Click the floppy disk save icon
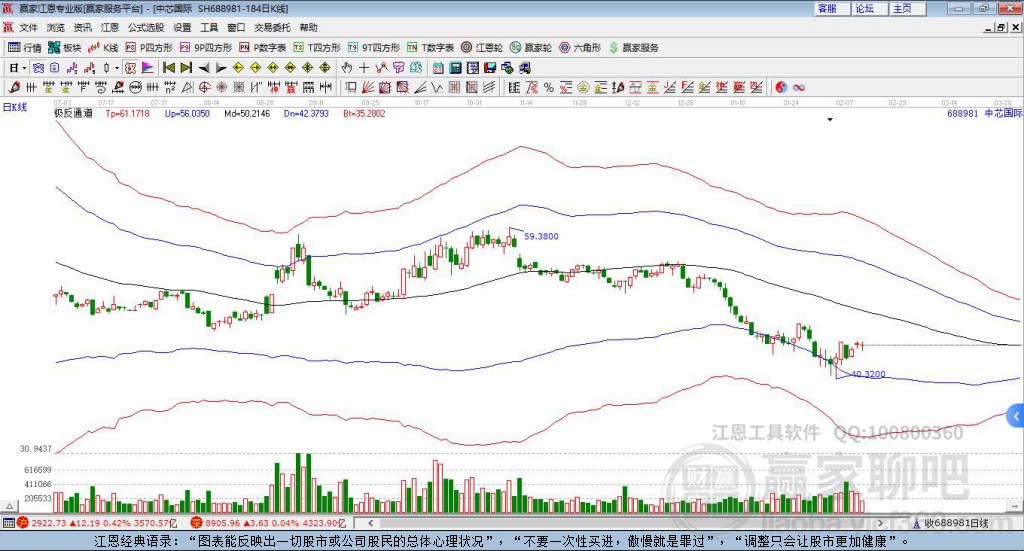 pyautogui.click(x=490, y=68)
